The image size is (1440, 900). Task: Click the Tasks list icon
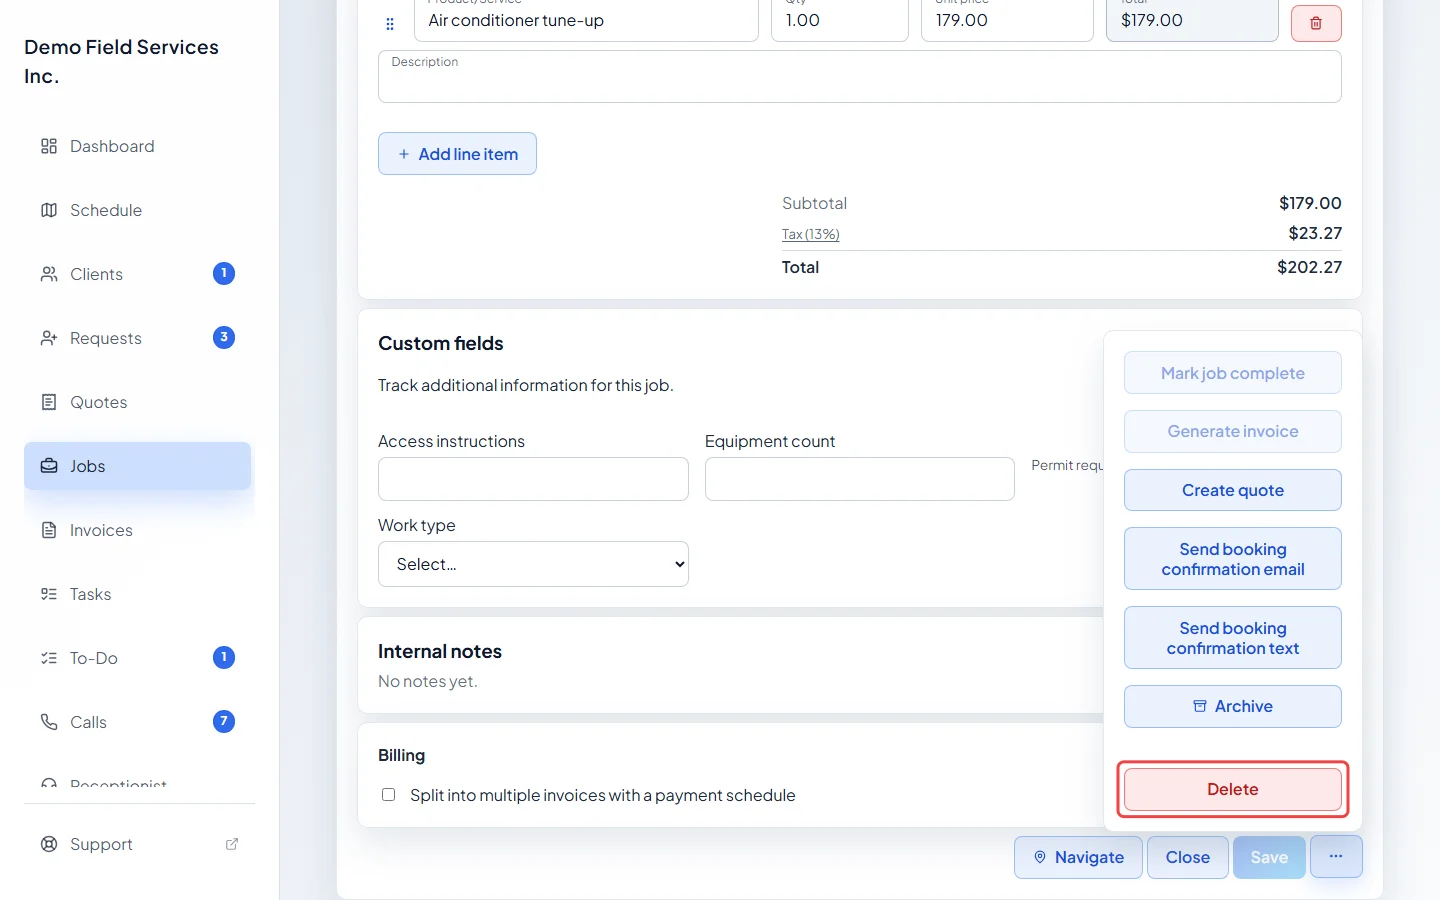49,594
